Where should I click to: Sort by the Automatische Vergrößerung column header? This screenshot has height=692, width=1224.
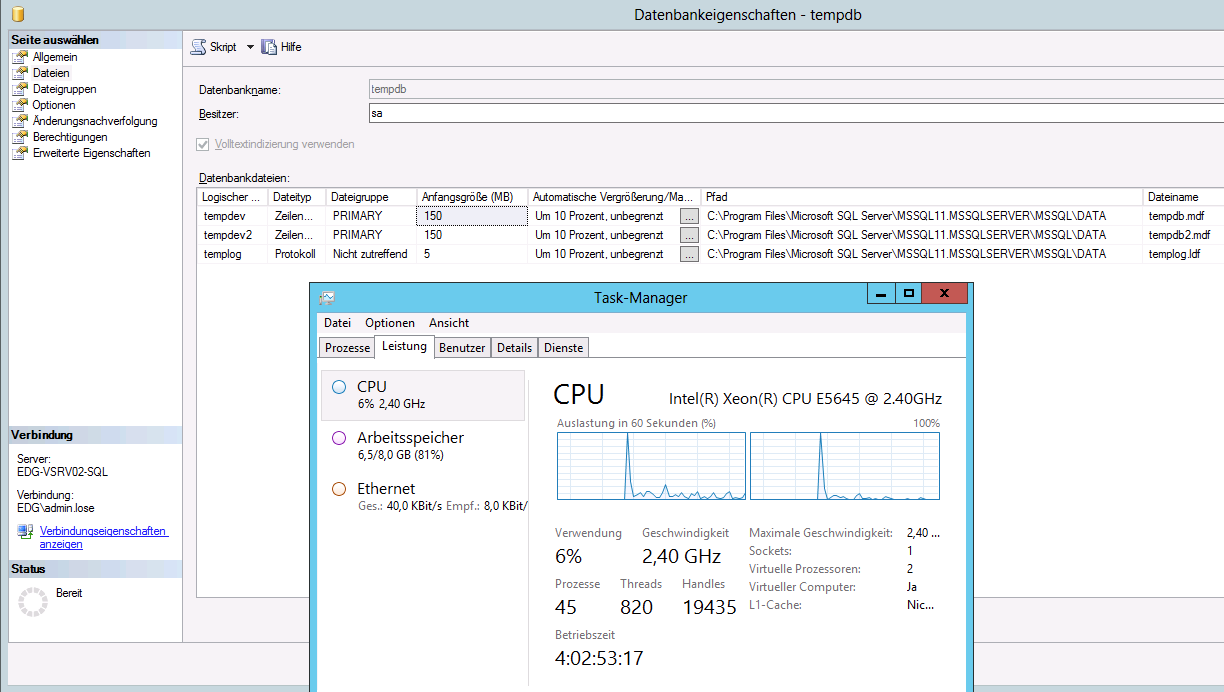614,197
